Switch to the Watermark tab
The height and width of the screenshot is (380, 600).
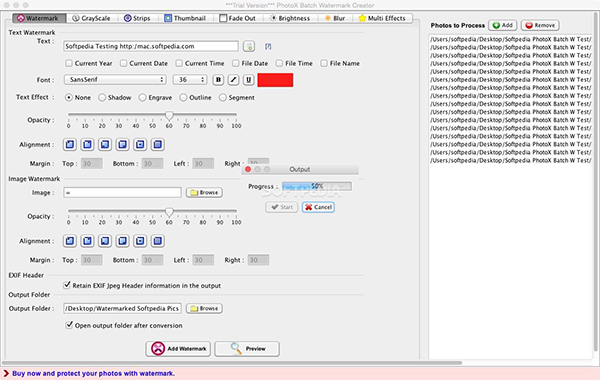pos(38,18)
